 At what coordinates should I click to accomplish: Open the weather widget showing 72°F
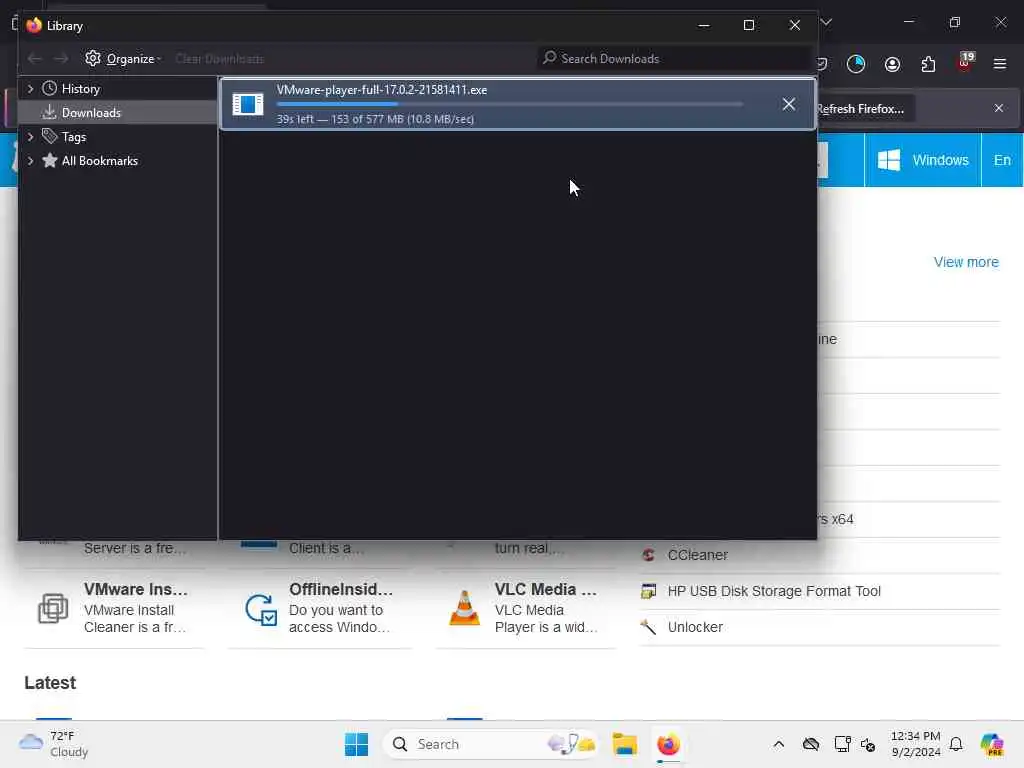click(54, 744)
